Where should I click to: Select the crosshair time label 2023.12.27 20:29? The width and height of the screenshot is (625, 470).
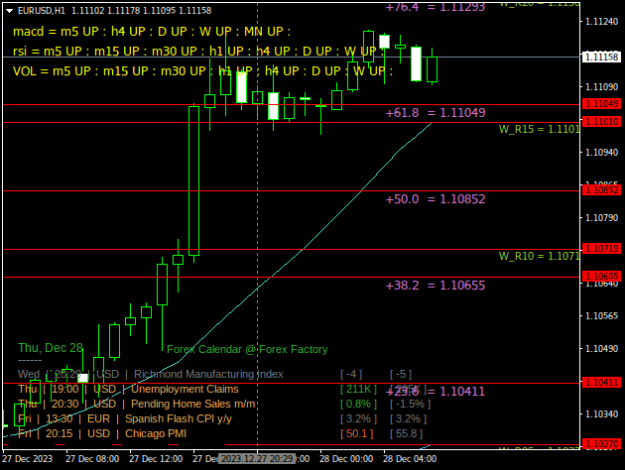coord(258,459)
